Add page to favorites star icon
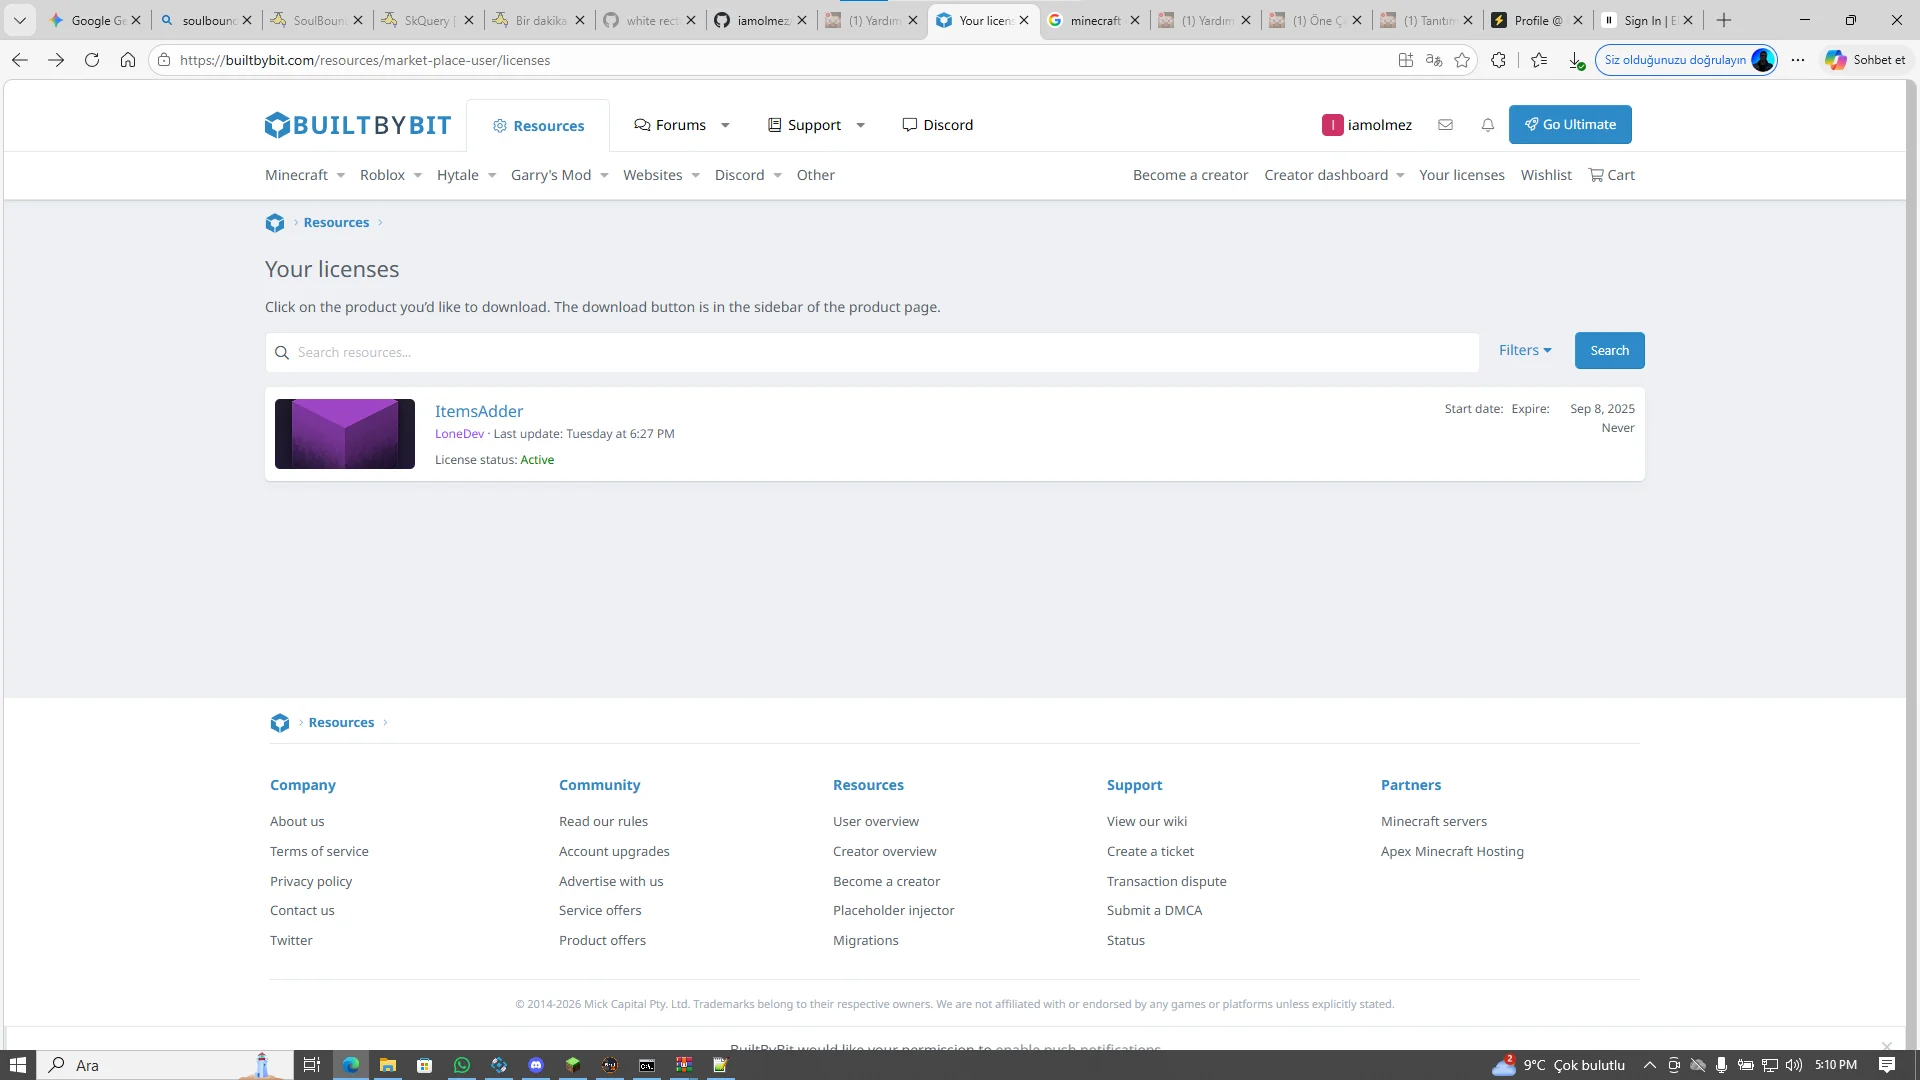 1462,60
